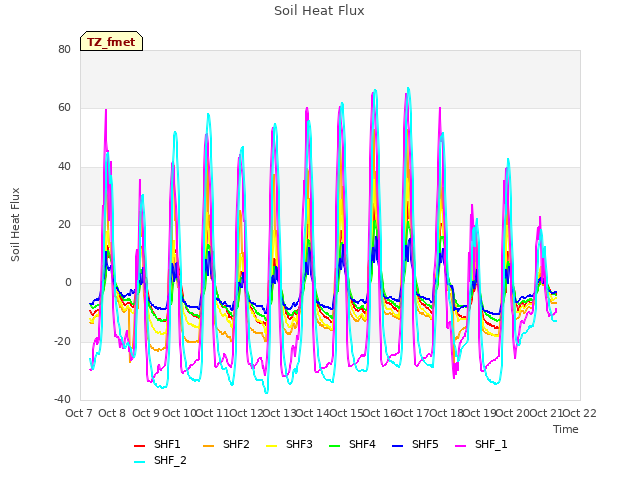The width and height of the screenshot is (640, 480).
Task: Click the vertical Soil Heat Flux axis label
Action: [x=15, y=224]
